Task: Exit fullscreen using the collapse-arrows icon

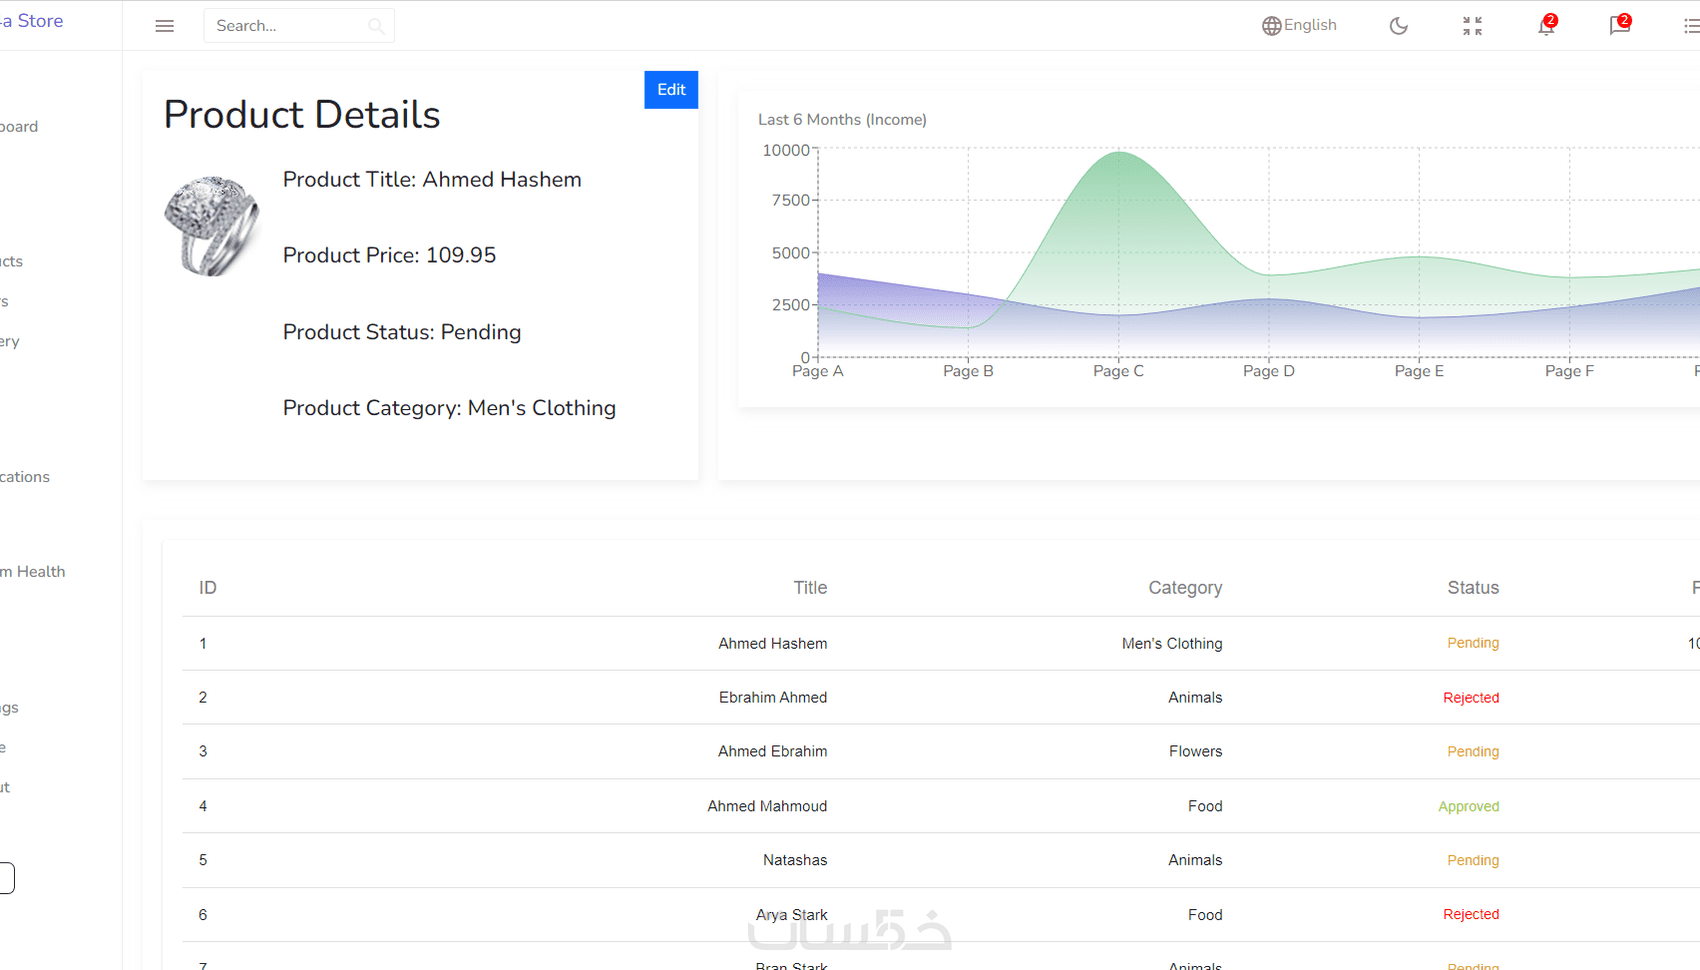Action: click(1472, 26)
